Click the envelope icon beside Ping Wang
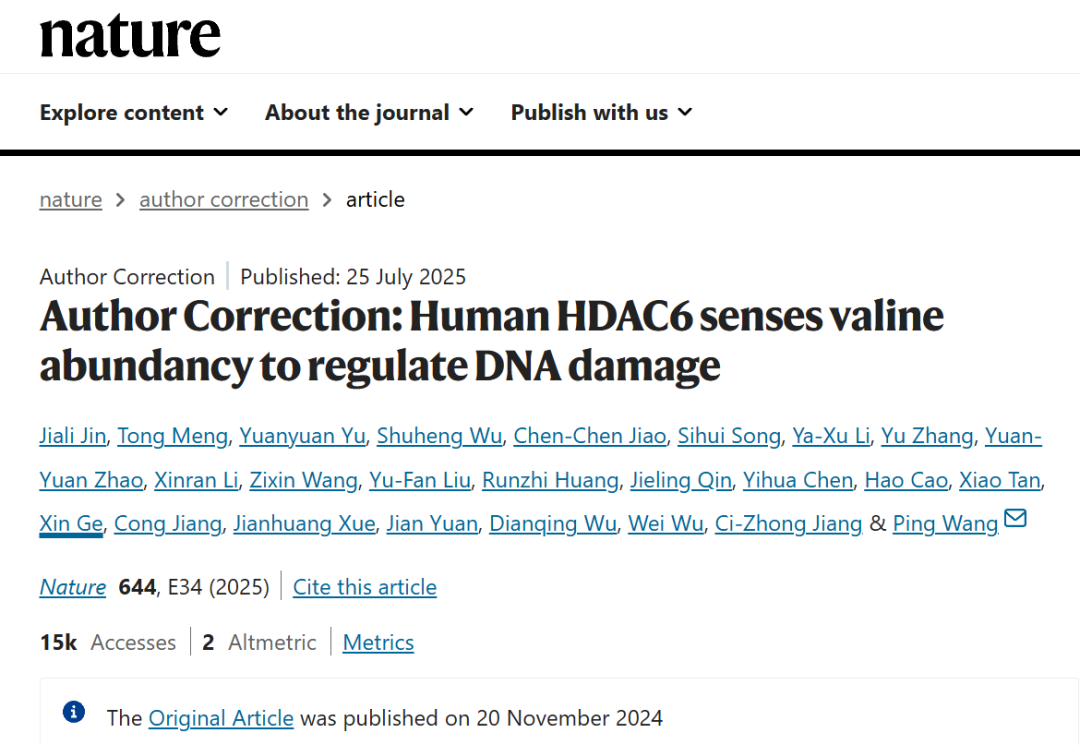This screenshot has width=1080, height=745. pos(1015,519)
